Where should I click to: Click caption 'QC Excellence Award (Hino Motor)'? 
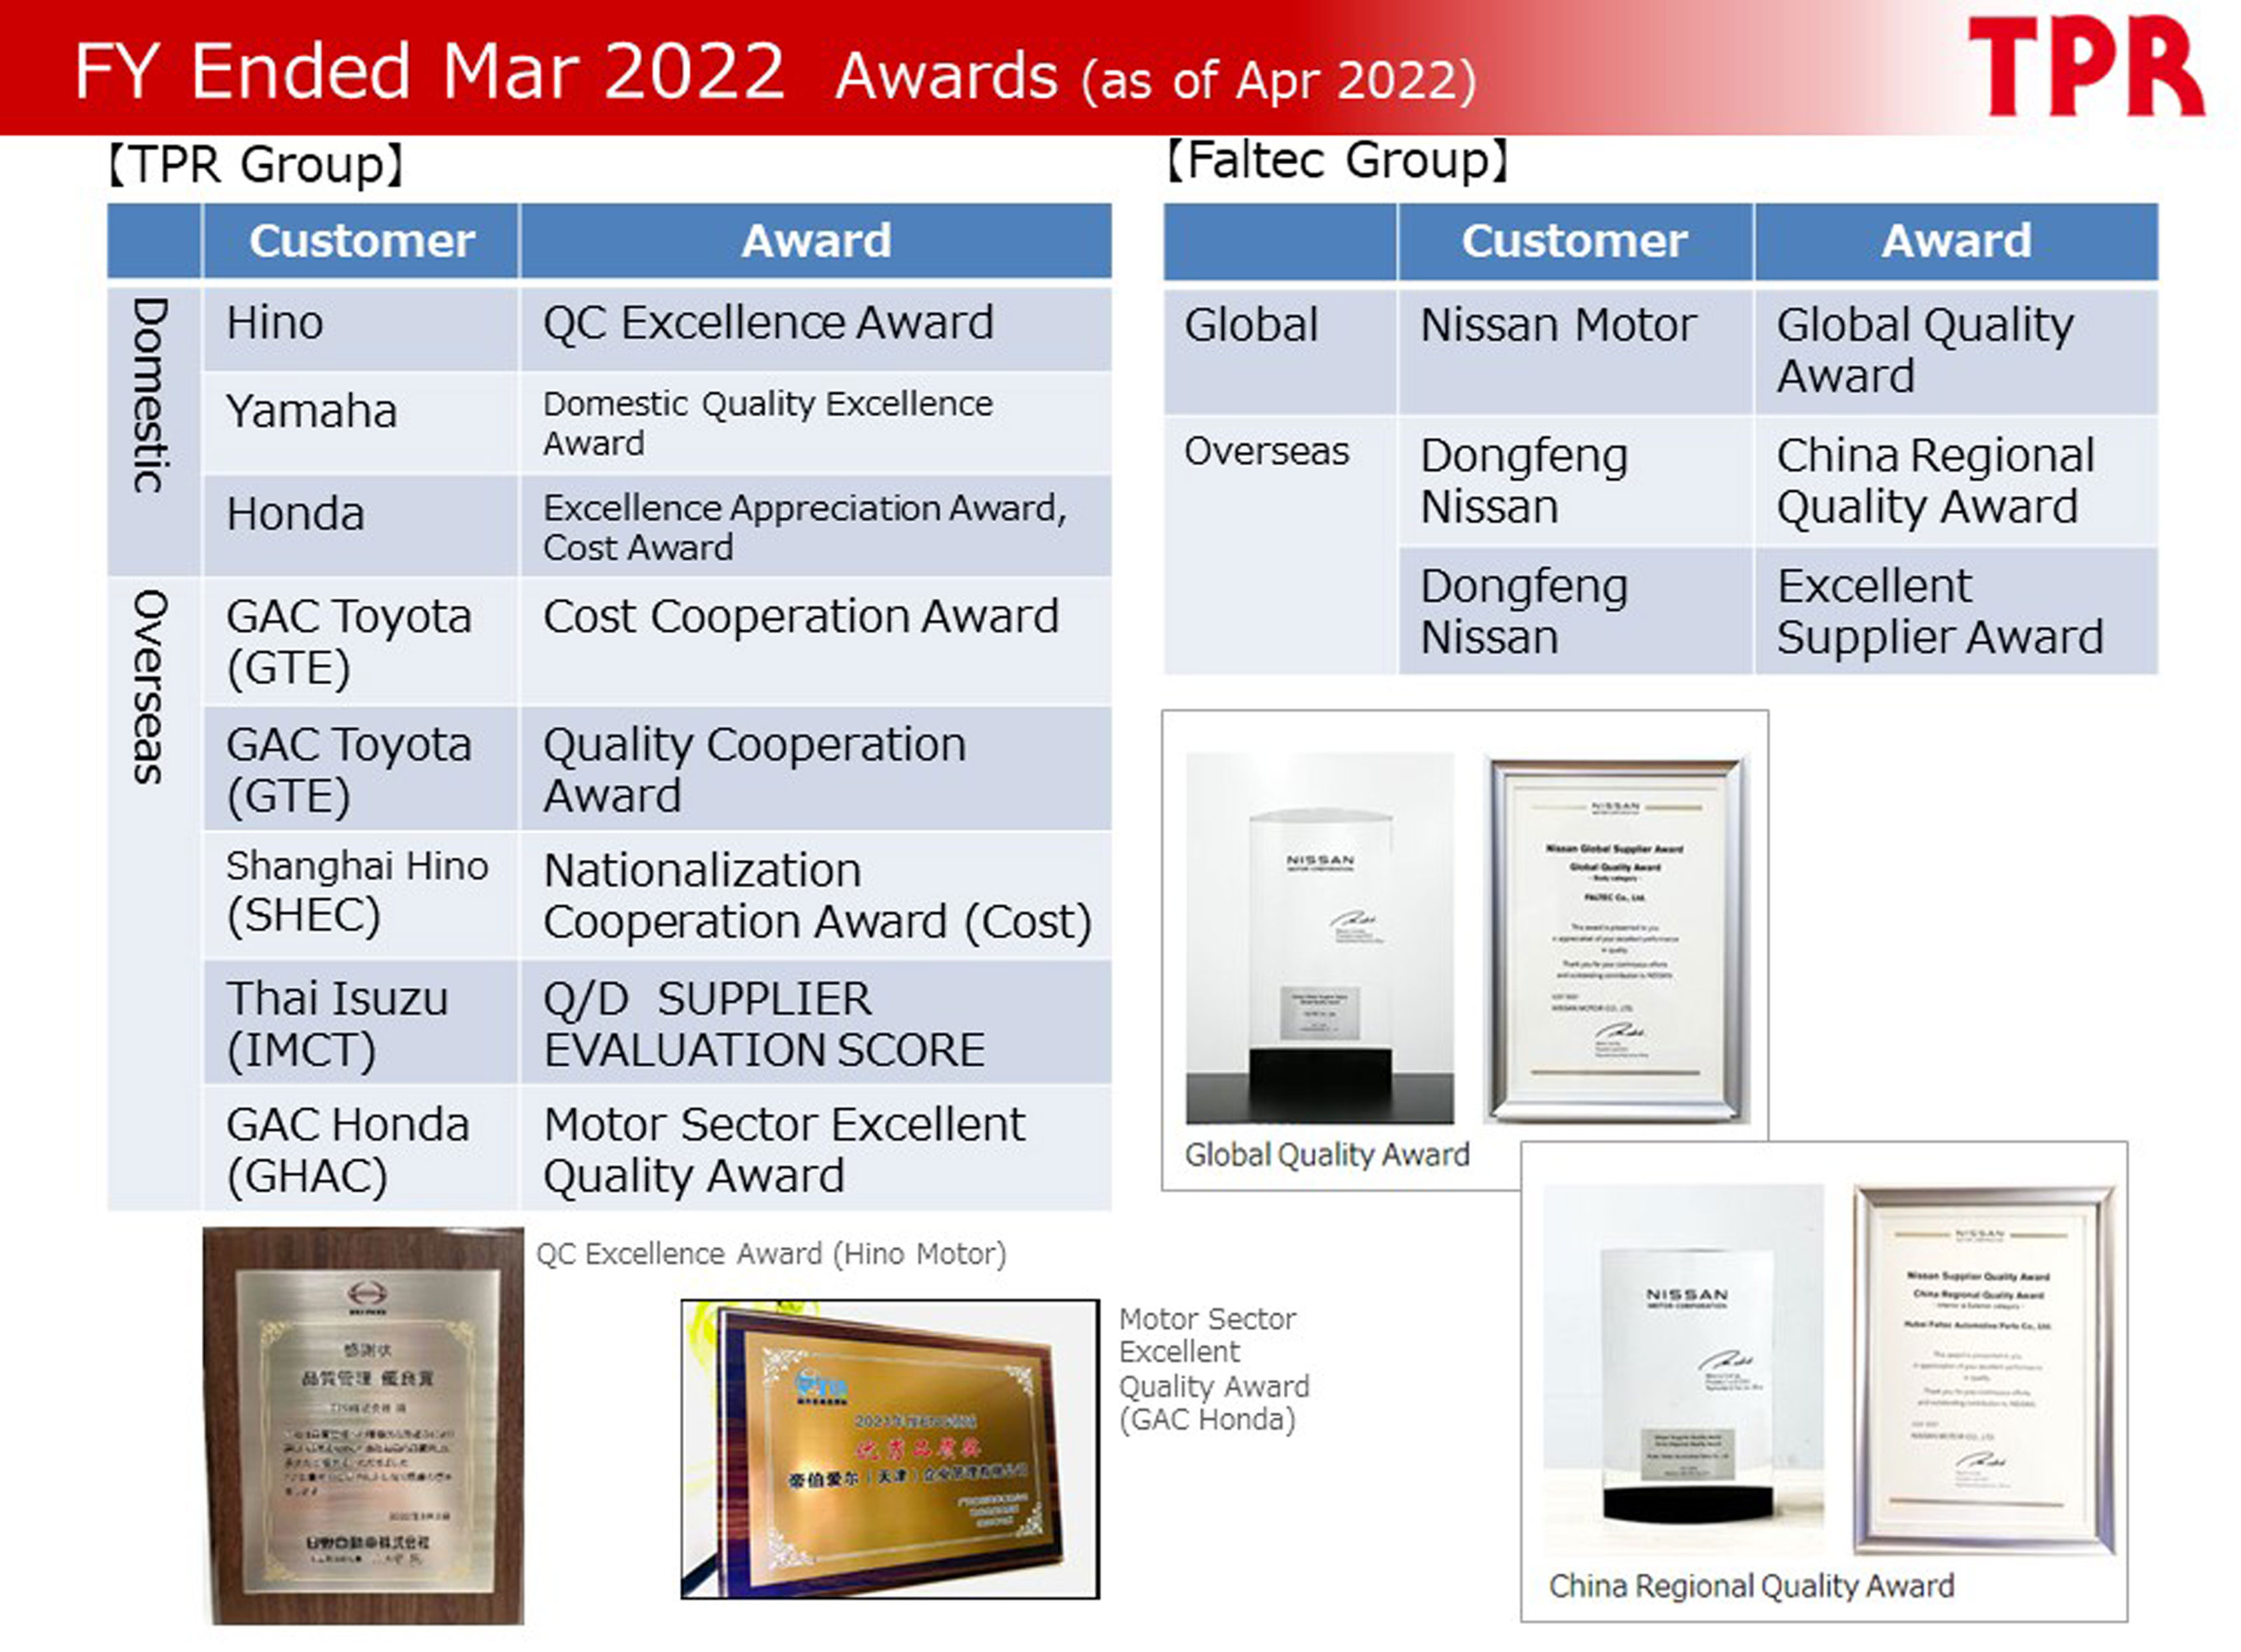(x=771, y=1254)
